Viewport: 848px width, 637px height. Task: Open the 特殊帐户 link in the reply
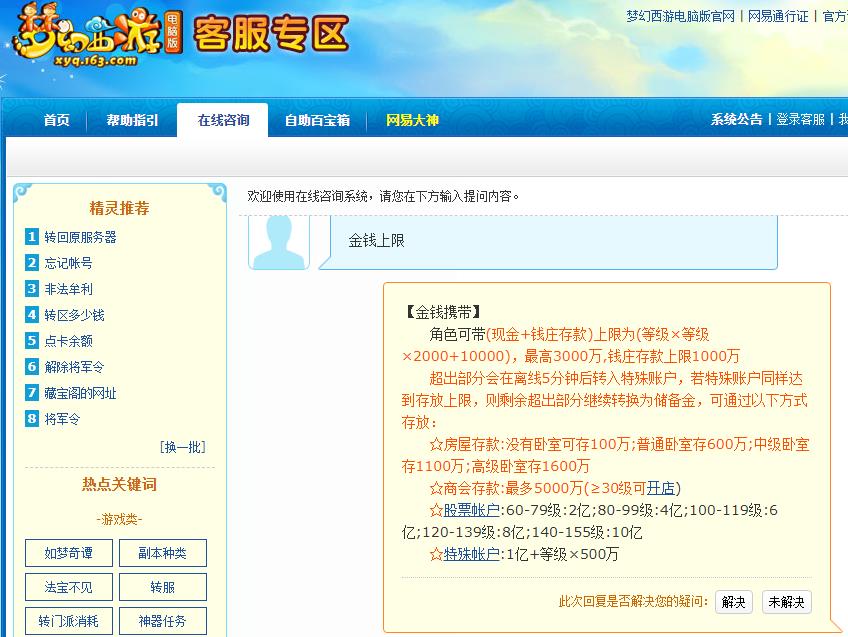[471, 554]
